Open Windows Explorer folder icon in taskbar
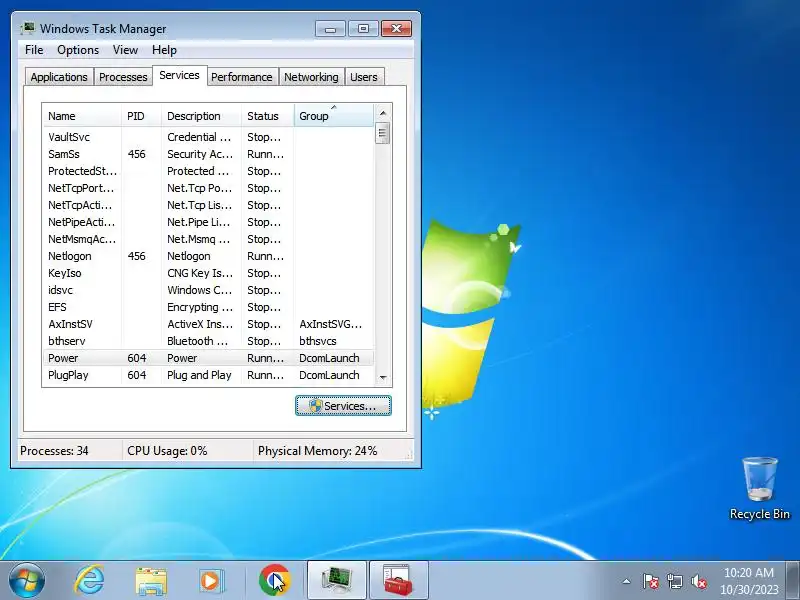Viewport: 800px width, 600px height. (x=151, y=581)
